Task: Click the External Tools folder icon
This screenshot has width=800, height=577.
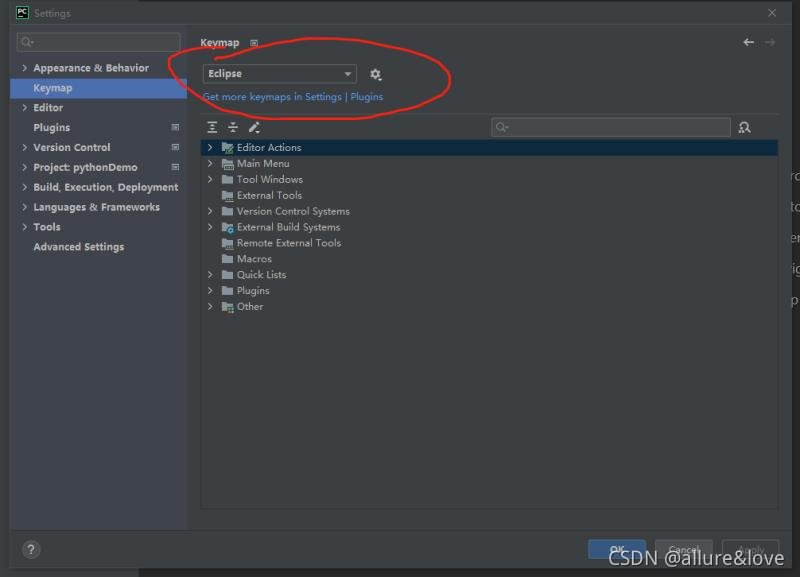Action: 228,195
